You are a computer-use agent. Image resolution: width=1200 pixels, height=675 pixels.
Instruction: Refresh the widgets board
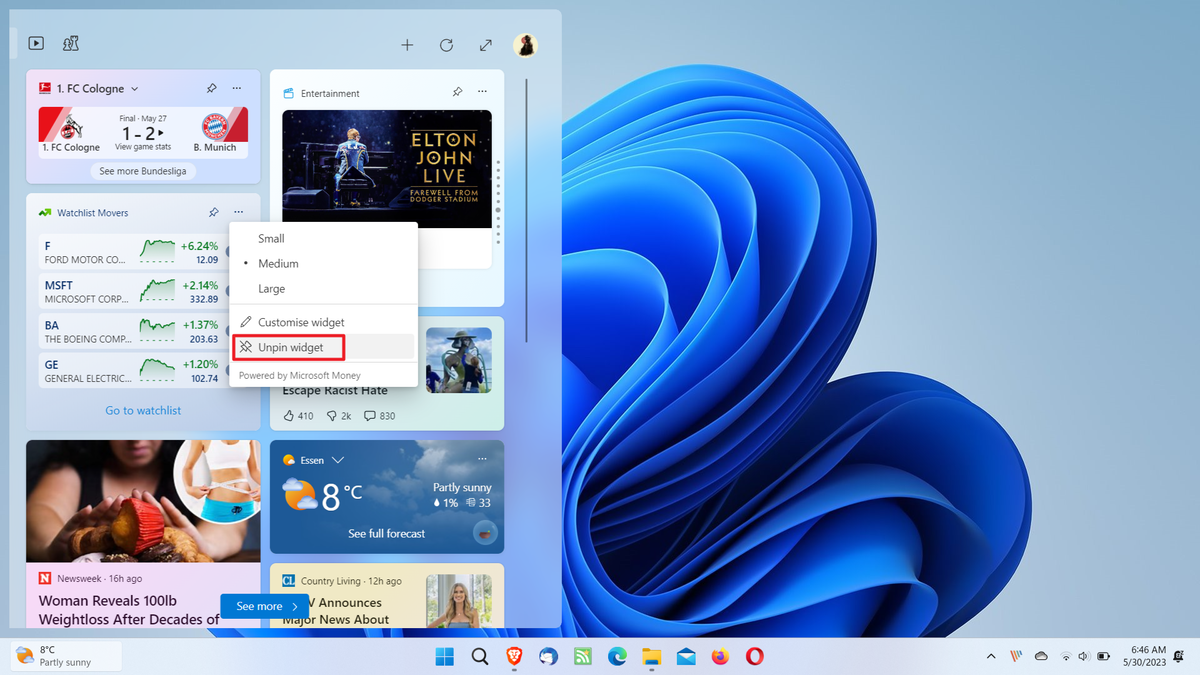446,44
